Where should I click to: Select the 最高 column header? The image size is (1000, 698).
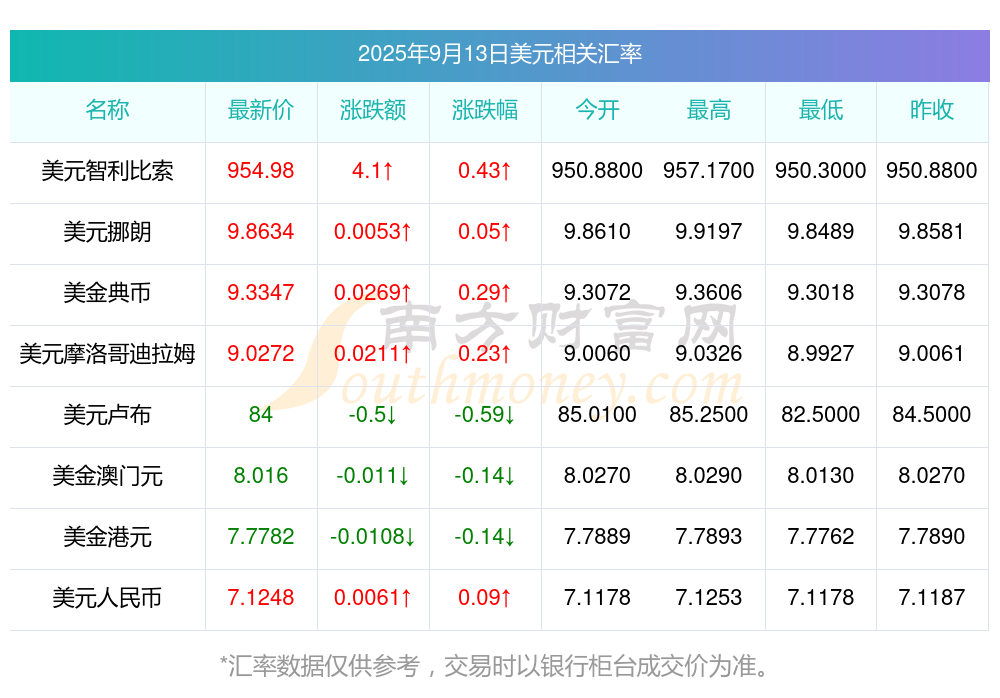[709, 110]
